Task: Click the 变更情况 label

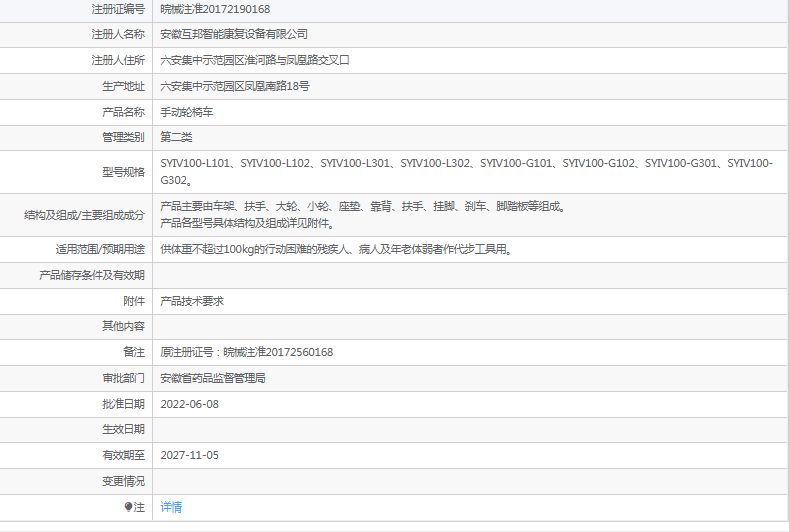Action: [124, 481]
